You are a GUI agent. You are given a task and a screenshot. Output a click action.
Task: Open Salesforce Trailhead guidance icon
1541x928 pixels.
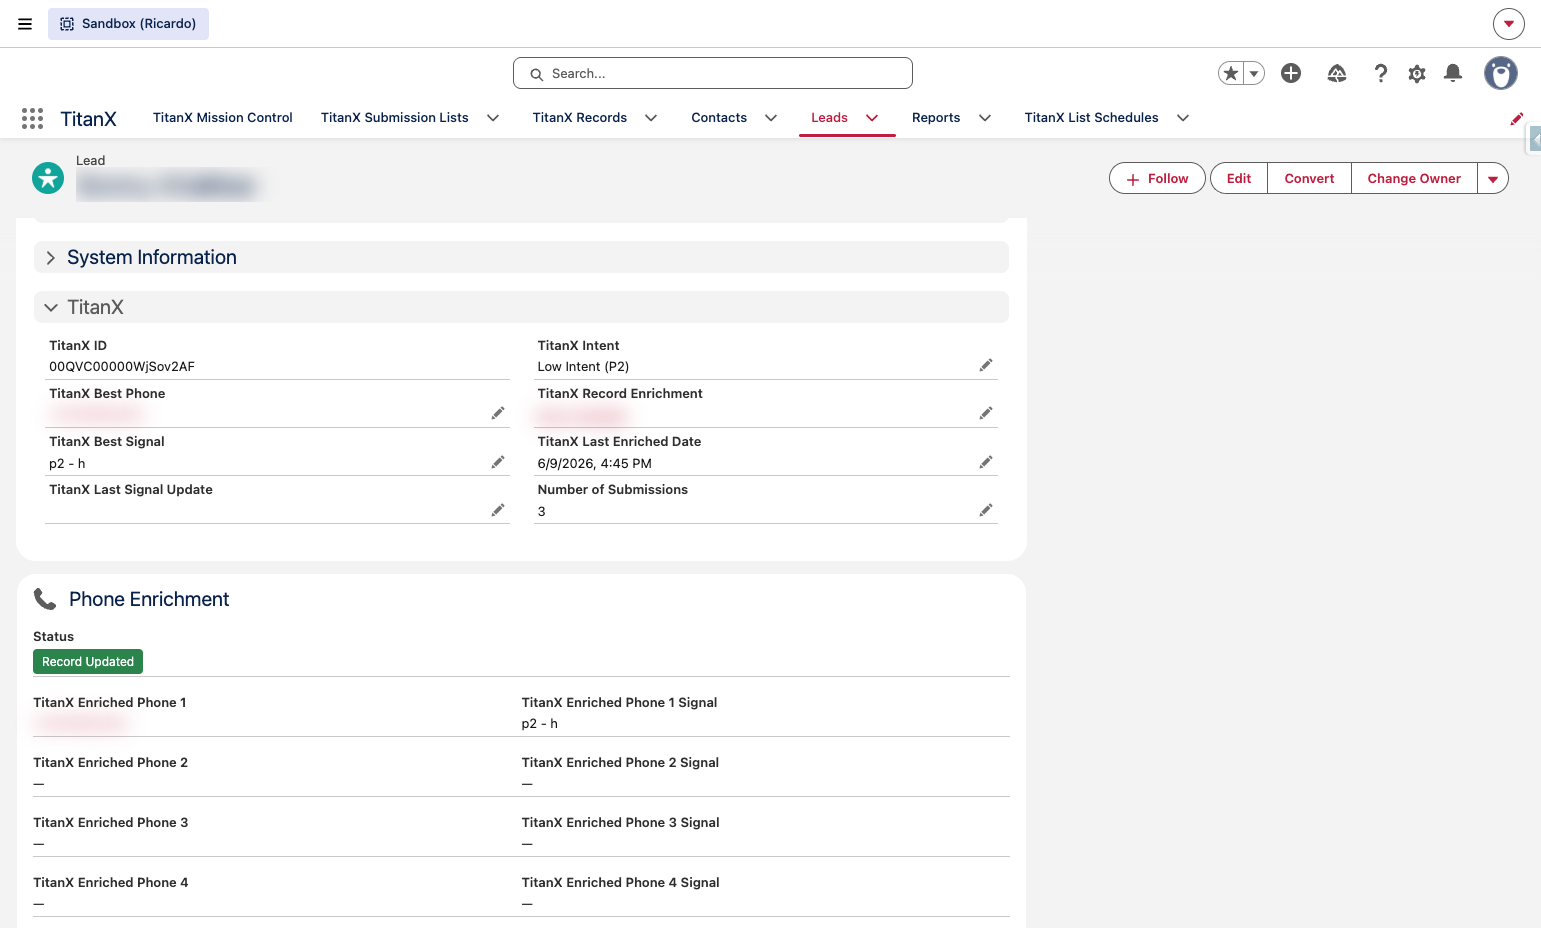(1337, 73)
